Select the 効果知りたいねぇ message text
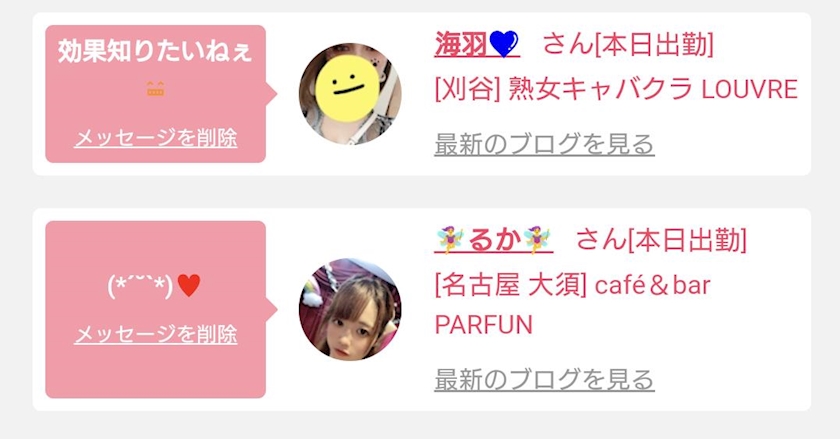This screenshot has width=840, height=439. click(x=155, y=51)
